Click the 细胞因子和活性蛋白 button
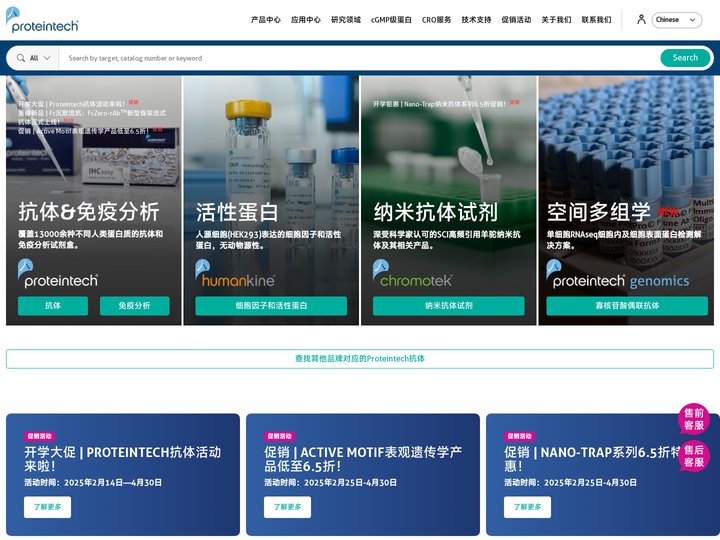This screenshot has height=540, width=720. click(271, 306)
